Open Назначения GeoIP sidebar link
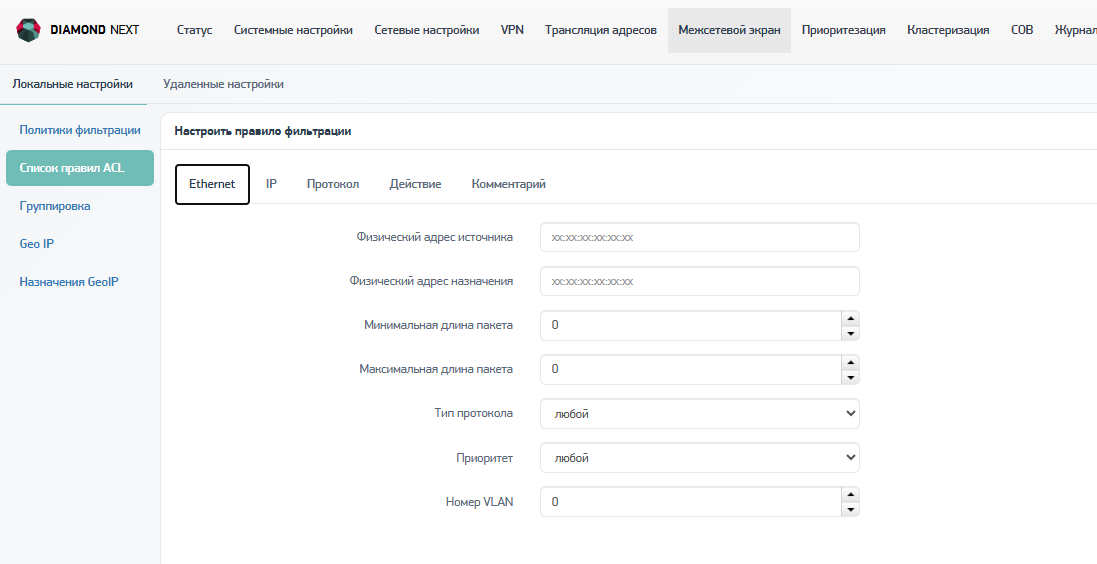The width and height of the screenshot is (1097, 564). [x=69, y=282]
